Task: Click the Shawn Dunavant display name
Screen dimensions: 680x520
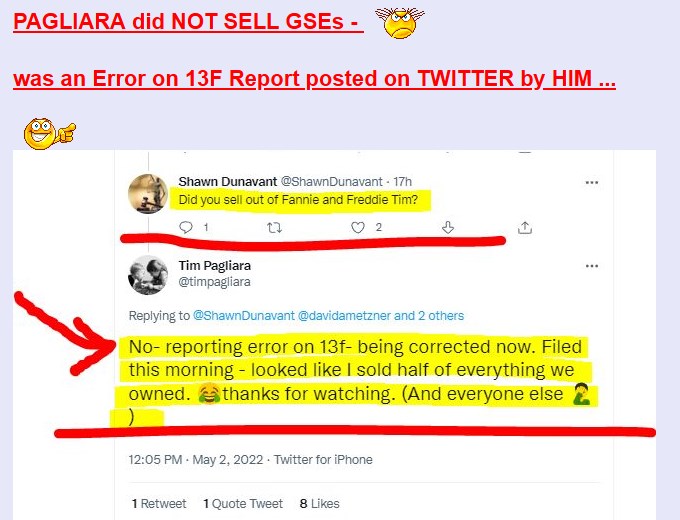Action: [228, 181]
